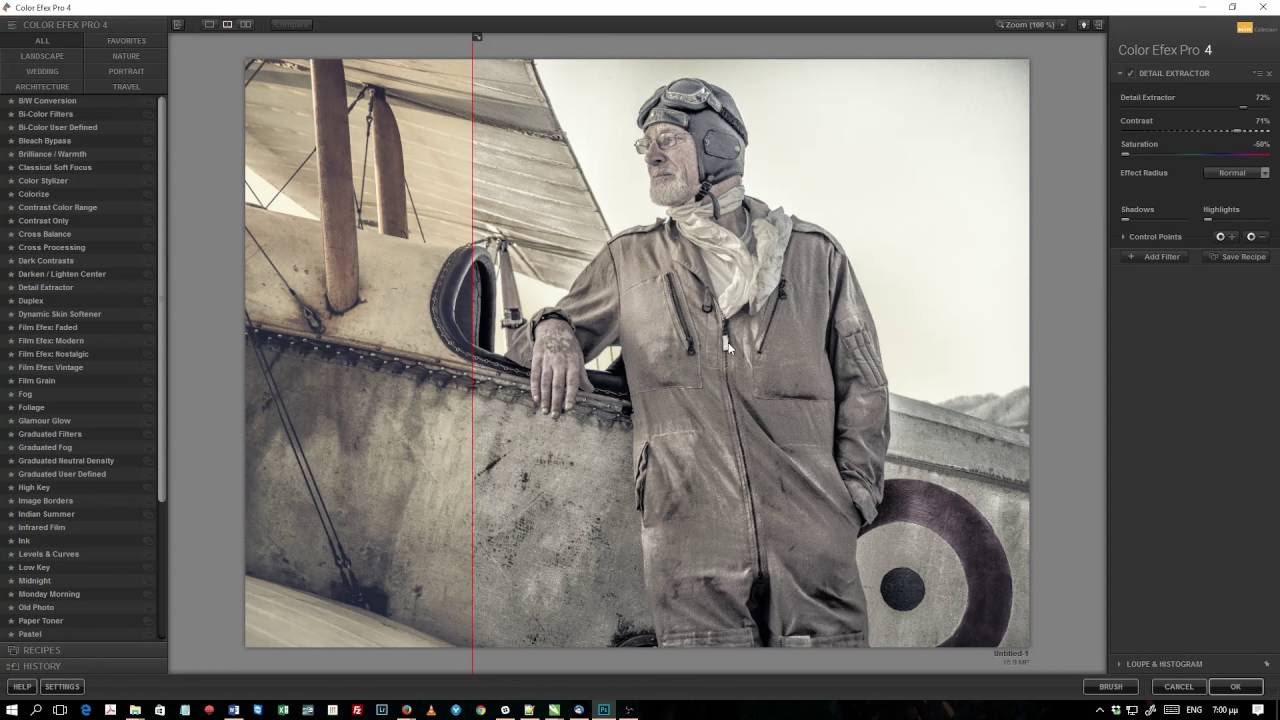Select the Landscape category tab
Image resolution: width=1280 pixels, height=720 pixels.
pos(42,56)
